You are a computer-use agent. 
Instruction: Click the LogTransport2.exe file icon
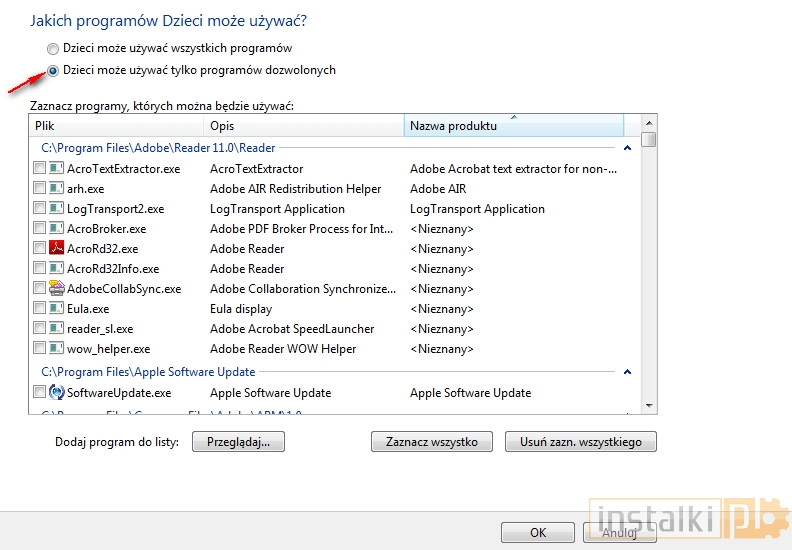pos(56,209)
